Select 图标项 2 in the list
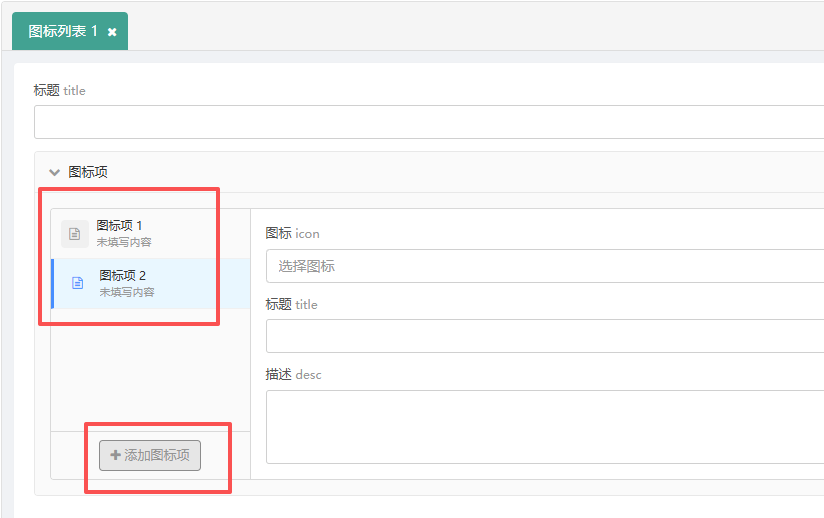This screenshot has height=518, width=824. 151,284
